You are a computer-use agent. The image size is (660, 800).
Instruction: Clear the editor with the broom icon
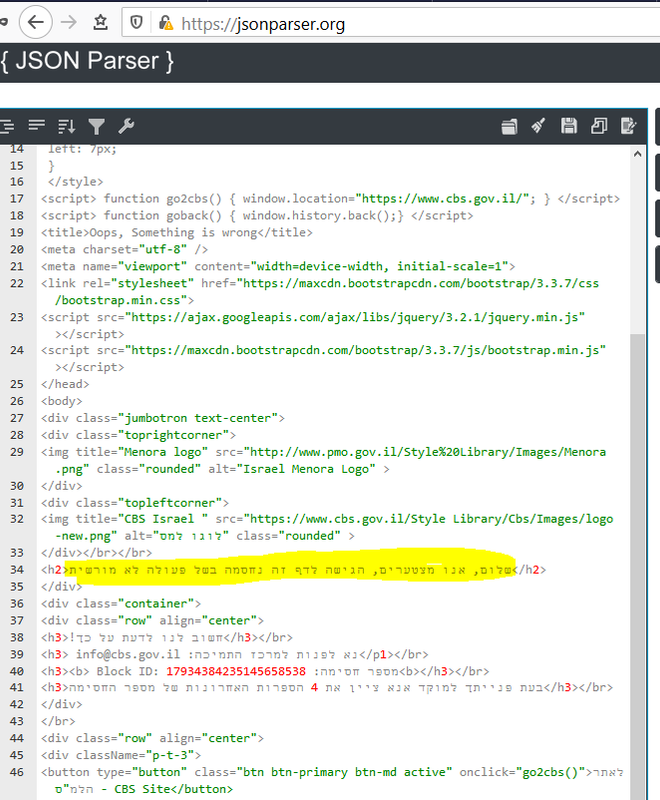coord(538,126)
